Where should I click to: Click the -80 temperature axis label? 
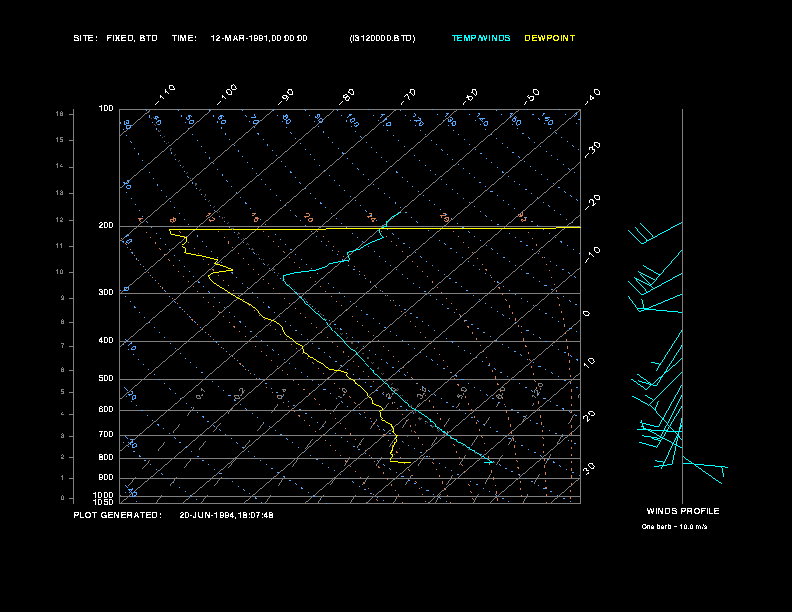[x=347, y=97]
